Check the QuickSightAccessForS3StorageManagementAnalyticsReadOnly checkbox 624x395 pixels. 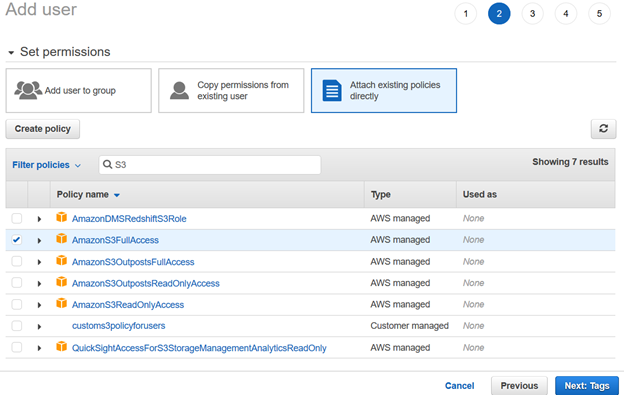[17, 347]
